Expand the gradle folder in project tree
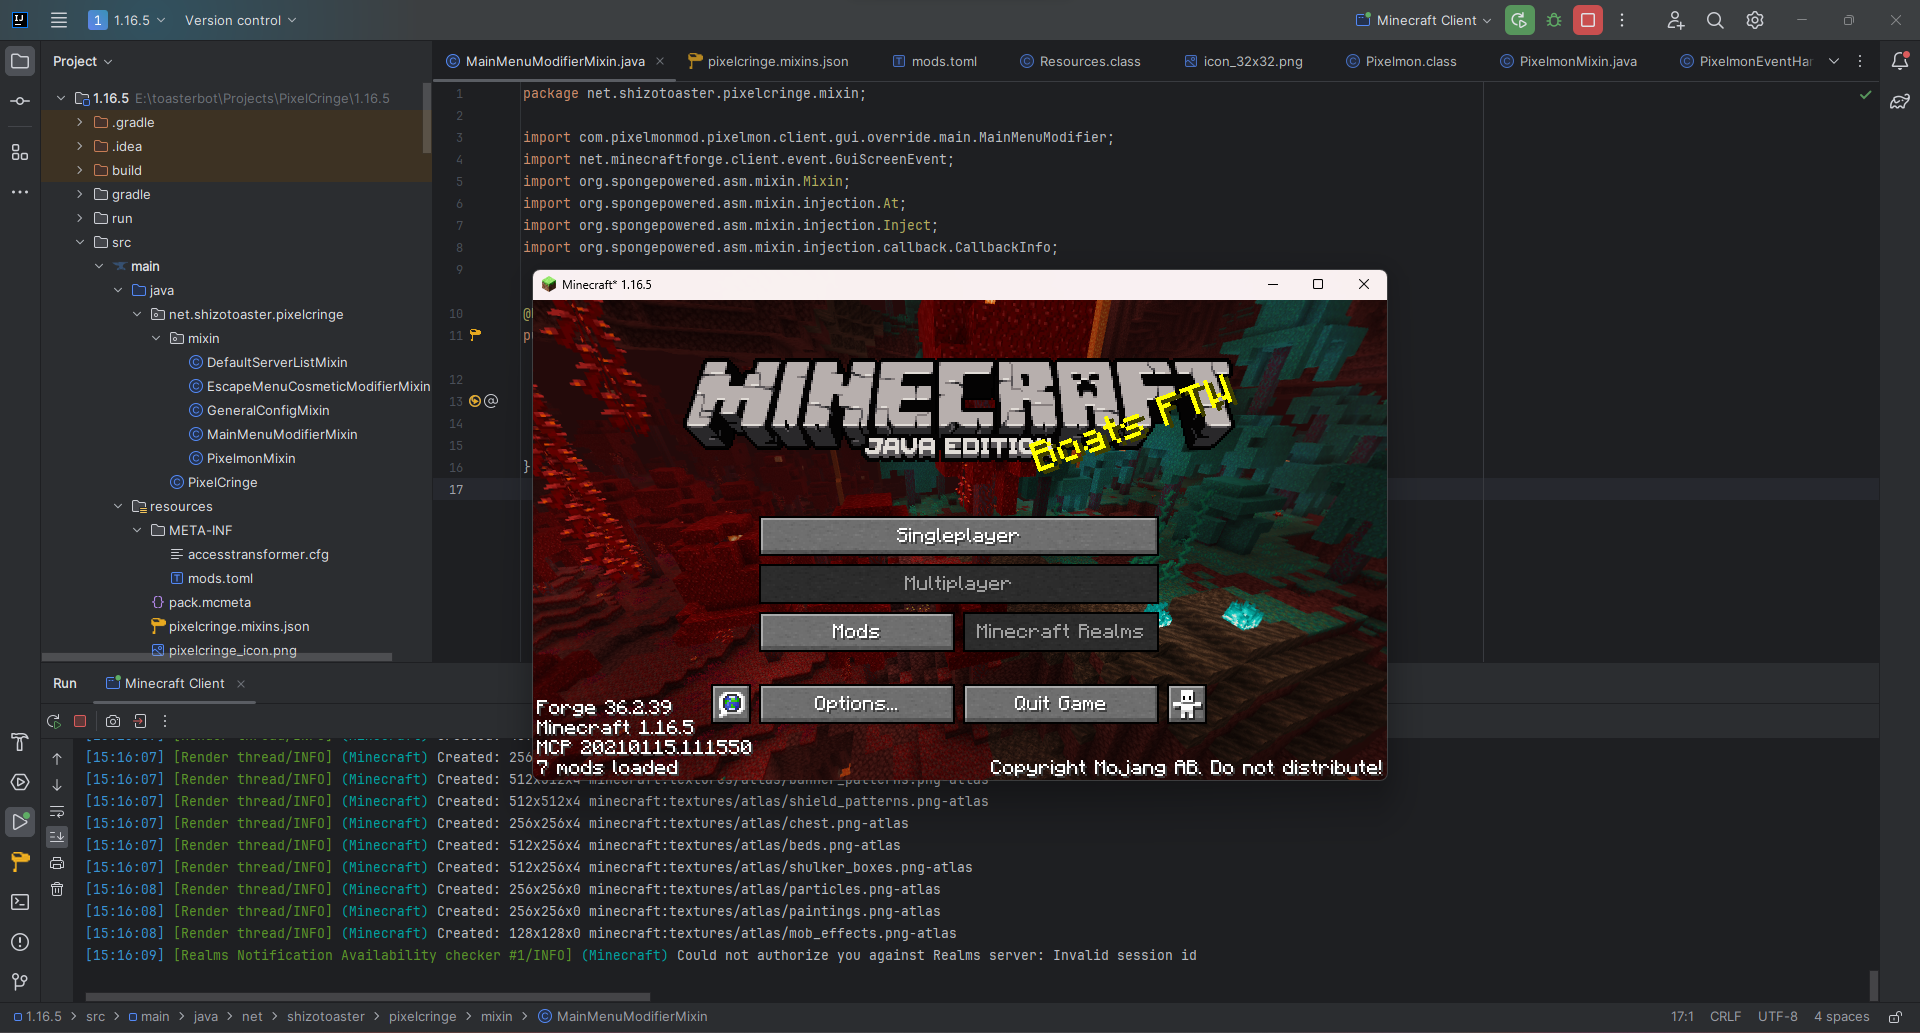This screenshot has width=1920, height=1033. point(80,194)
